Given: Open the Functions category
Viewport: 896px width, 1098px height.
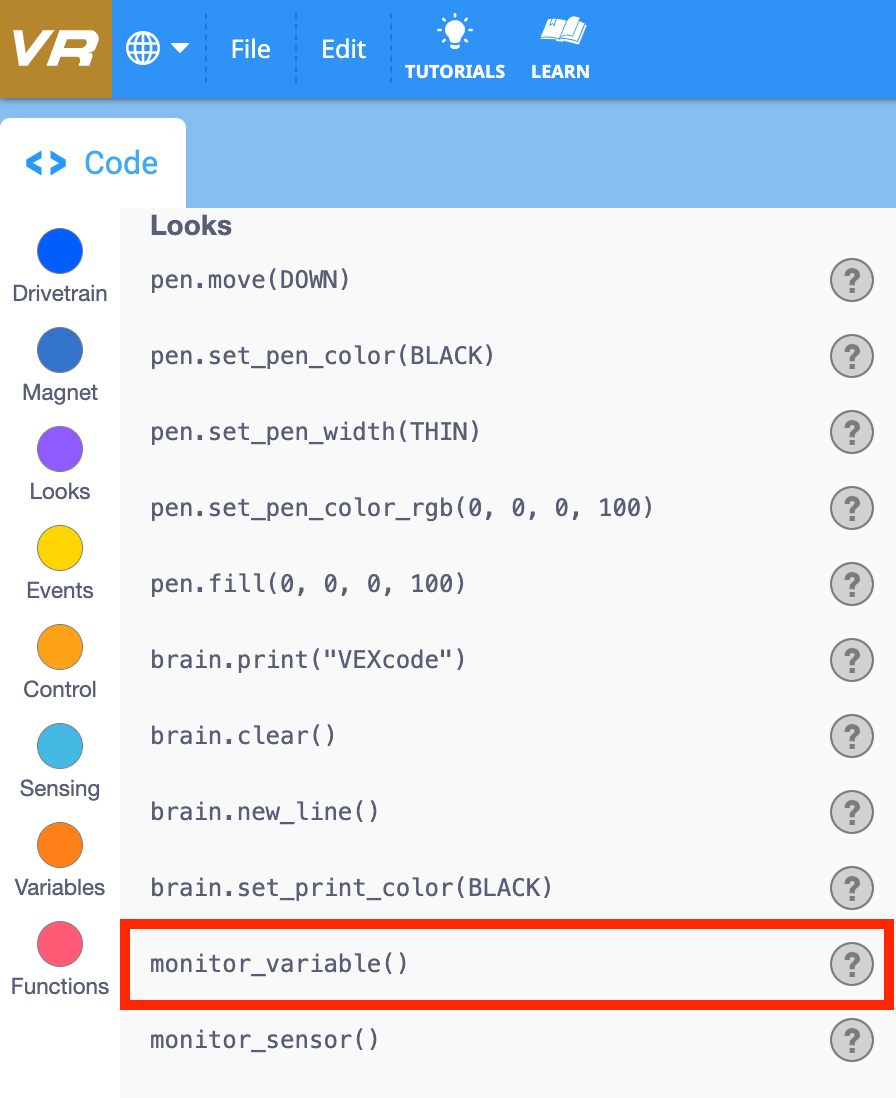Looking at the screenshot, I should click(x=59, y=944).
